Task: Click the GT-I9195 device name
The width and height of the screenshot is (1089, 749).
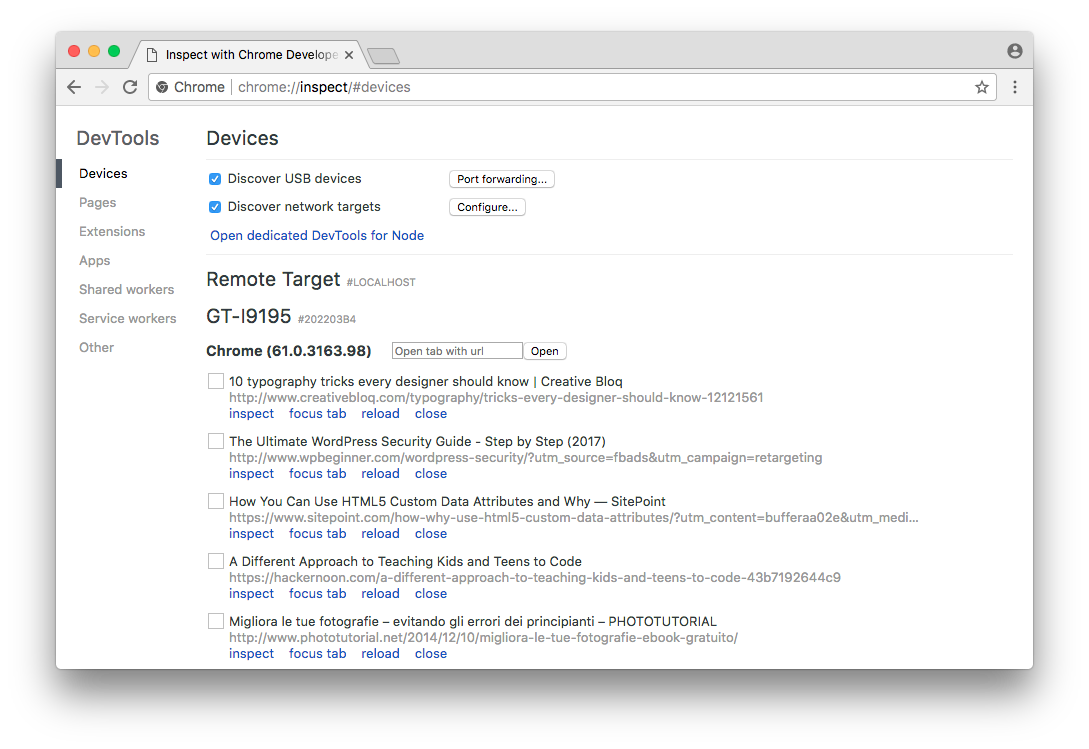Action: (249, 316)
